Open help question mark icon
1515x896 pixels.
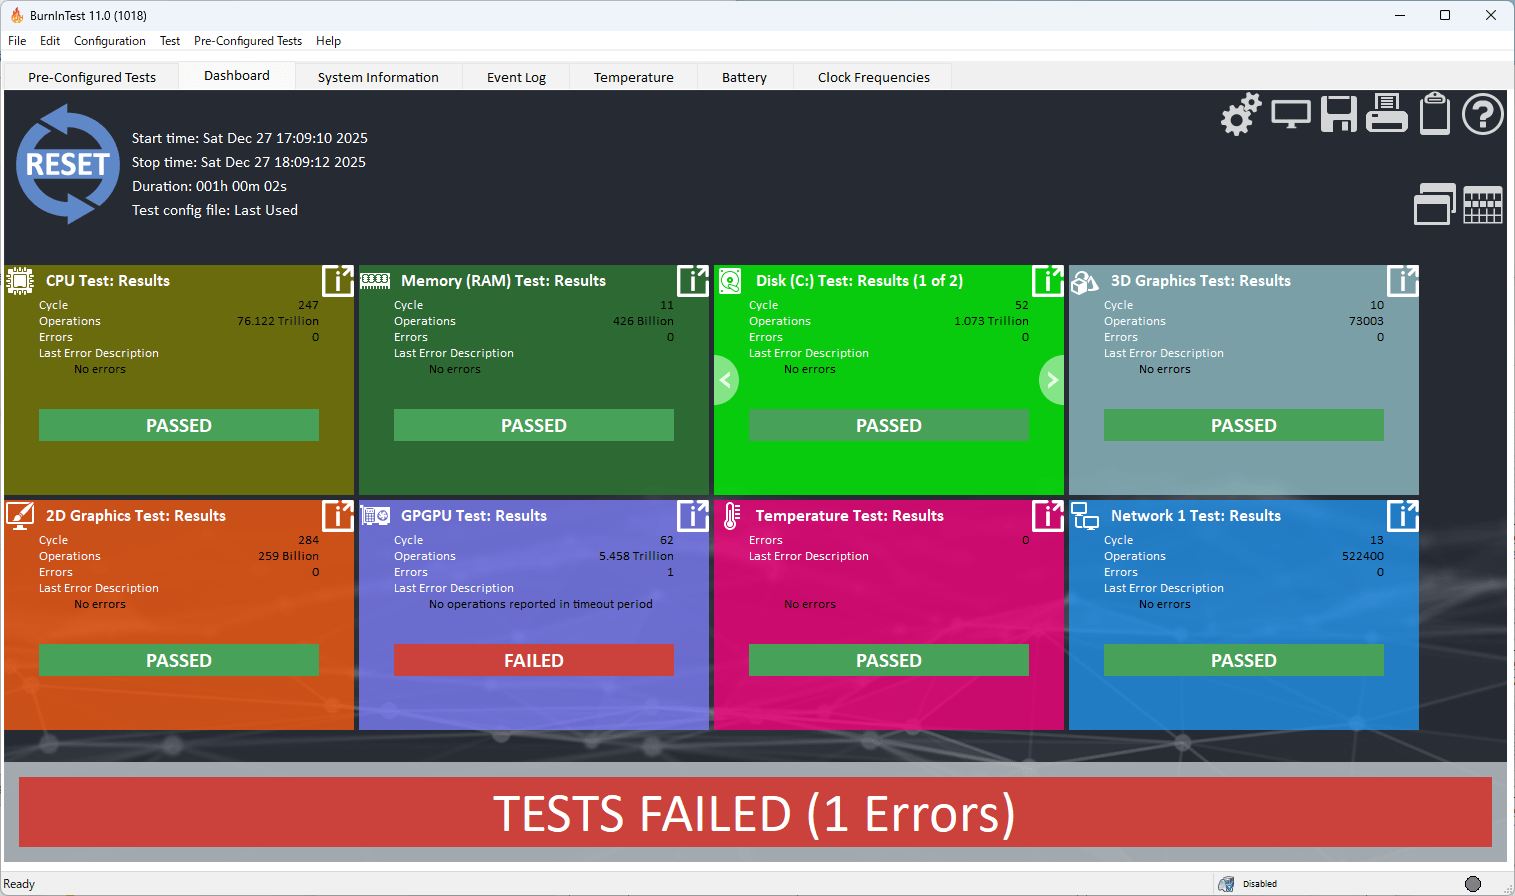coord(1482,114)
